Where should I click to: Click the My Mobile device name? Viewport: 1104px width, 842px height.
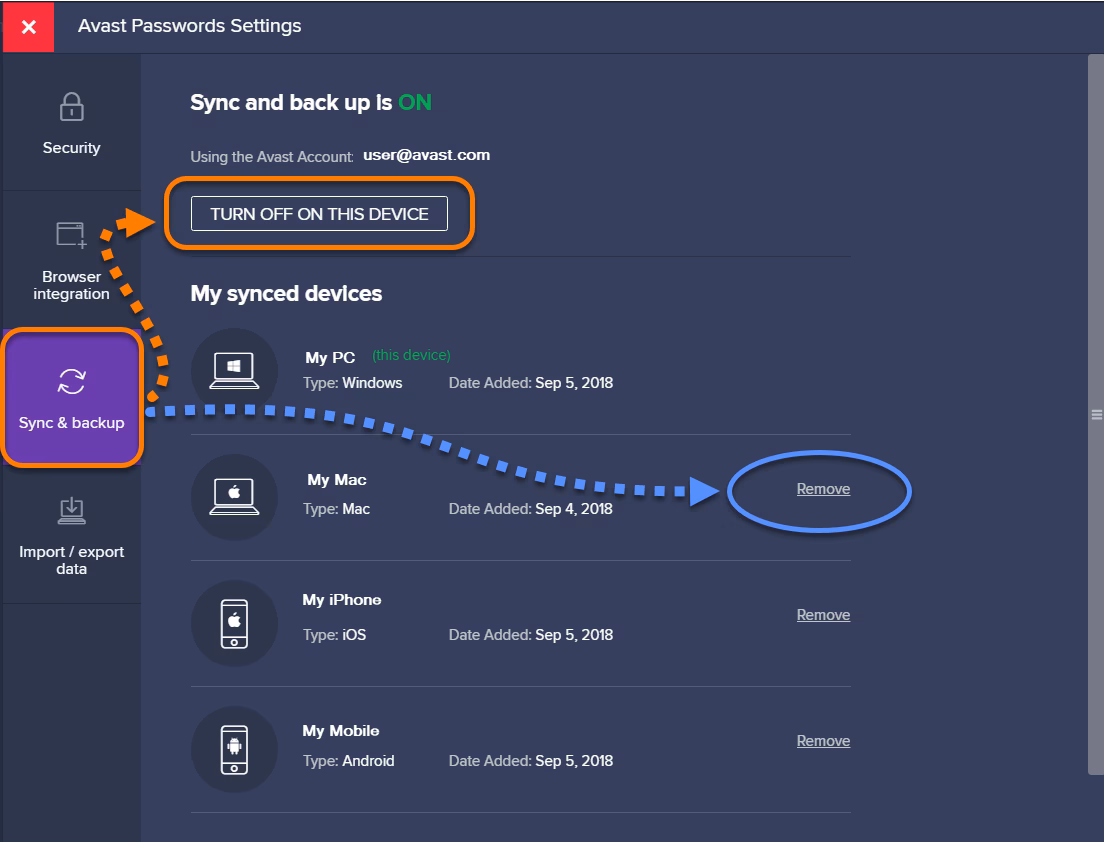(341, 731)
